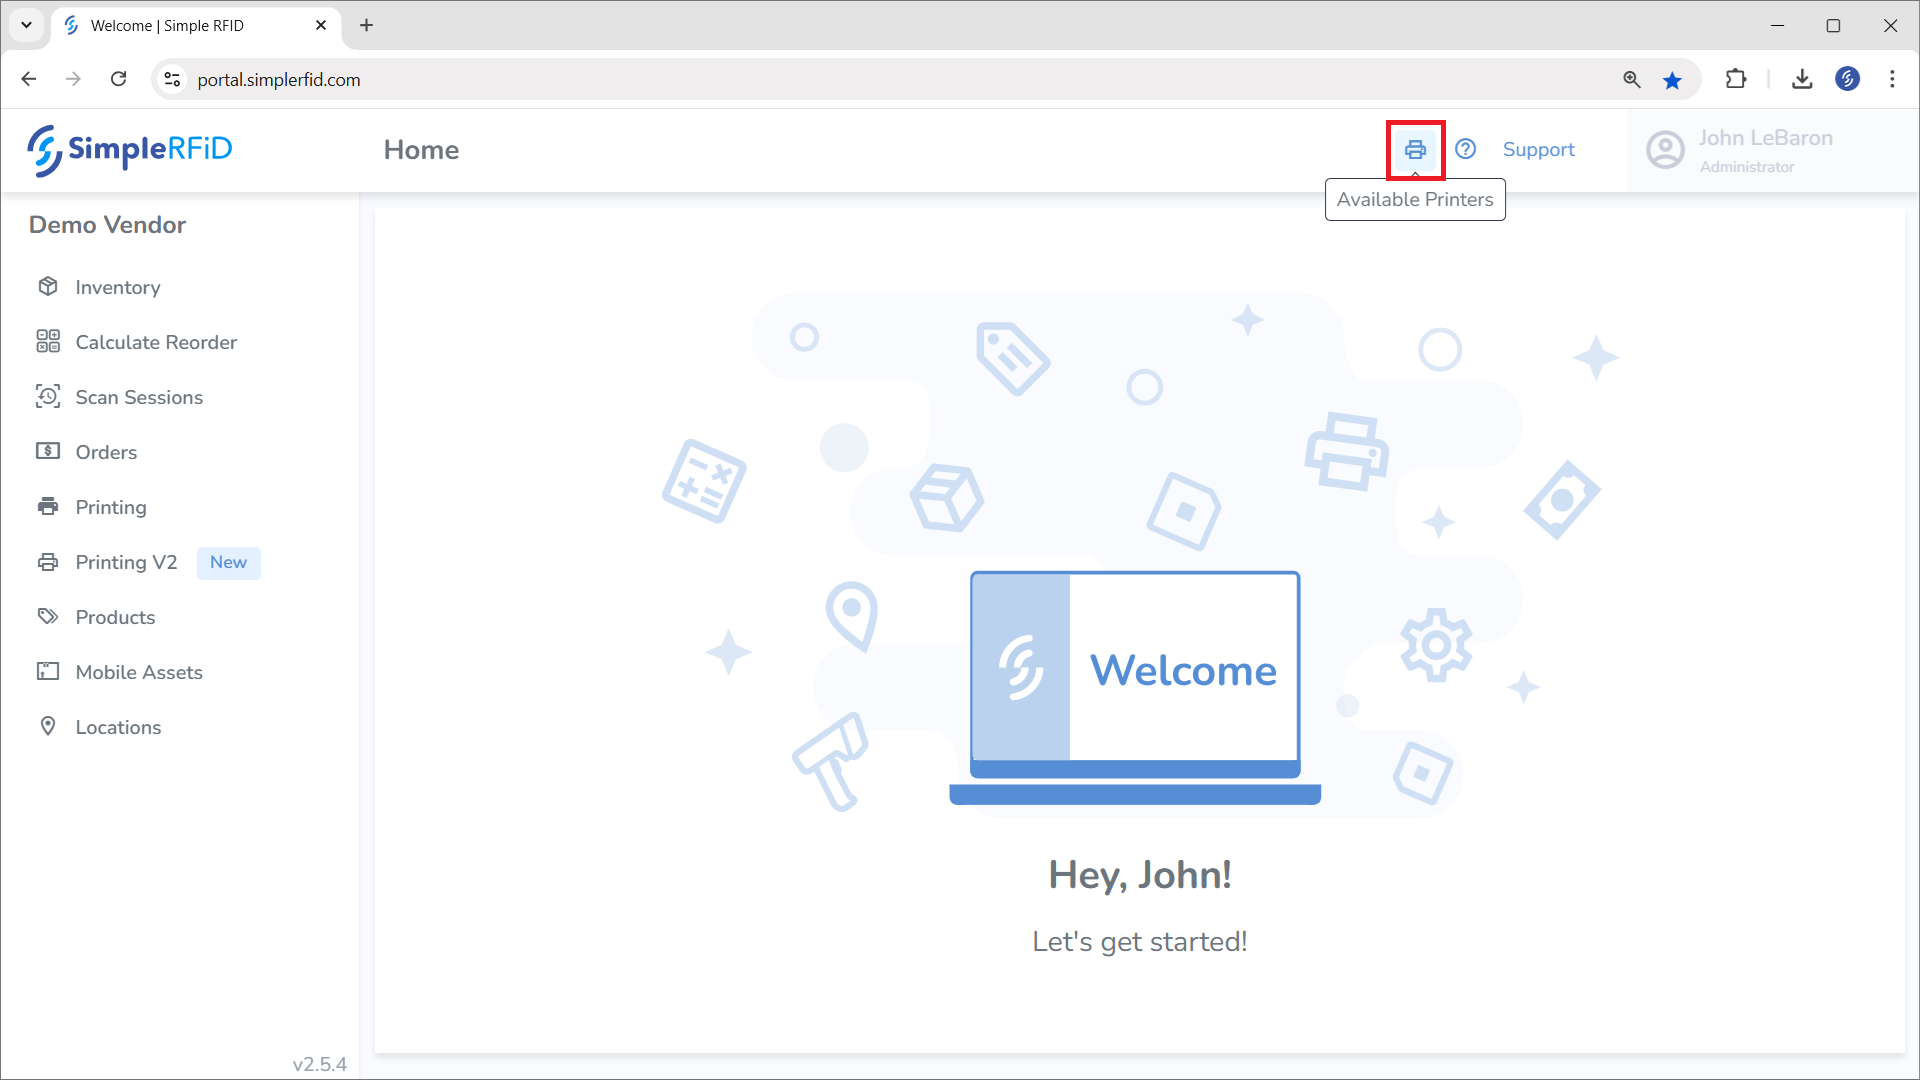1920x1080 pixels.
Task: Open the tab search dropdown arrow
Action: pyautogui.click(x=27, y=25)
